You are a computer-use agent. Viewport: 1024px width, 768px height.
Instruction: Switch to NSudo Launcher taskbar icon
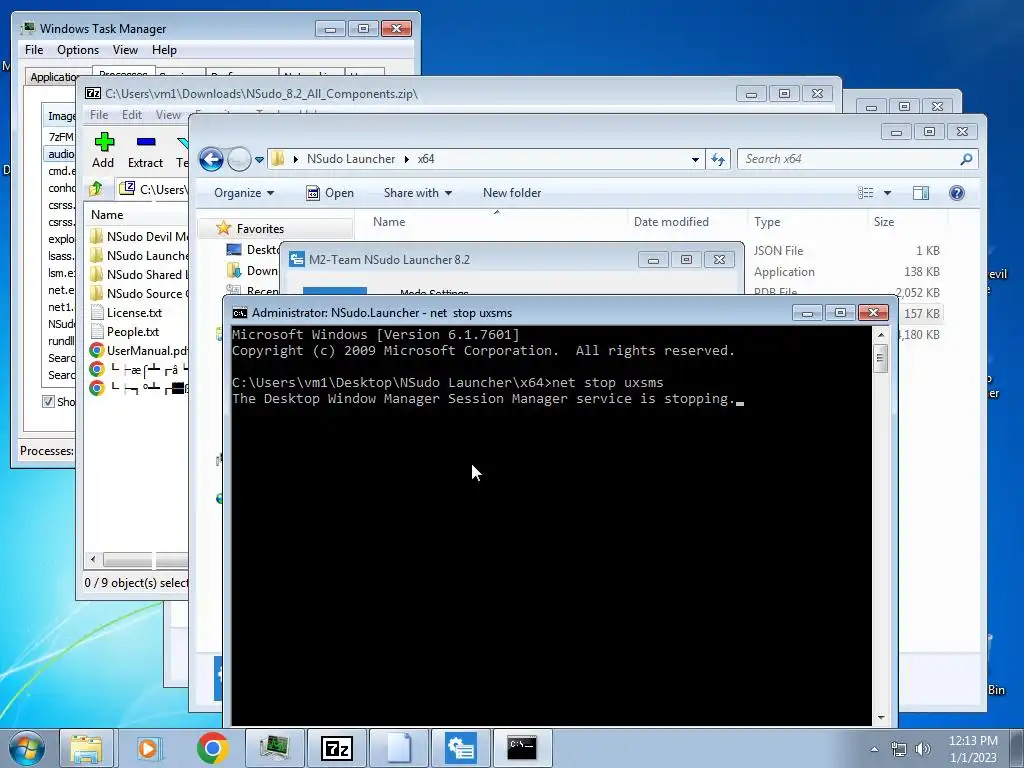(x=461, y=748)
